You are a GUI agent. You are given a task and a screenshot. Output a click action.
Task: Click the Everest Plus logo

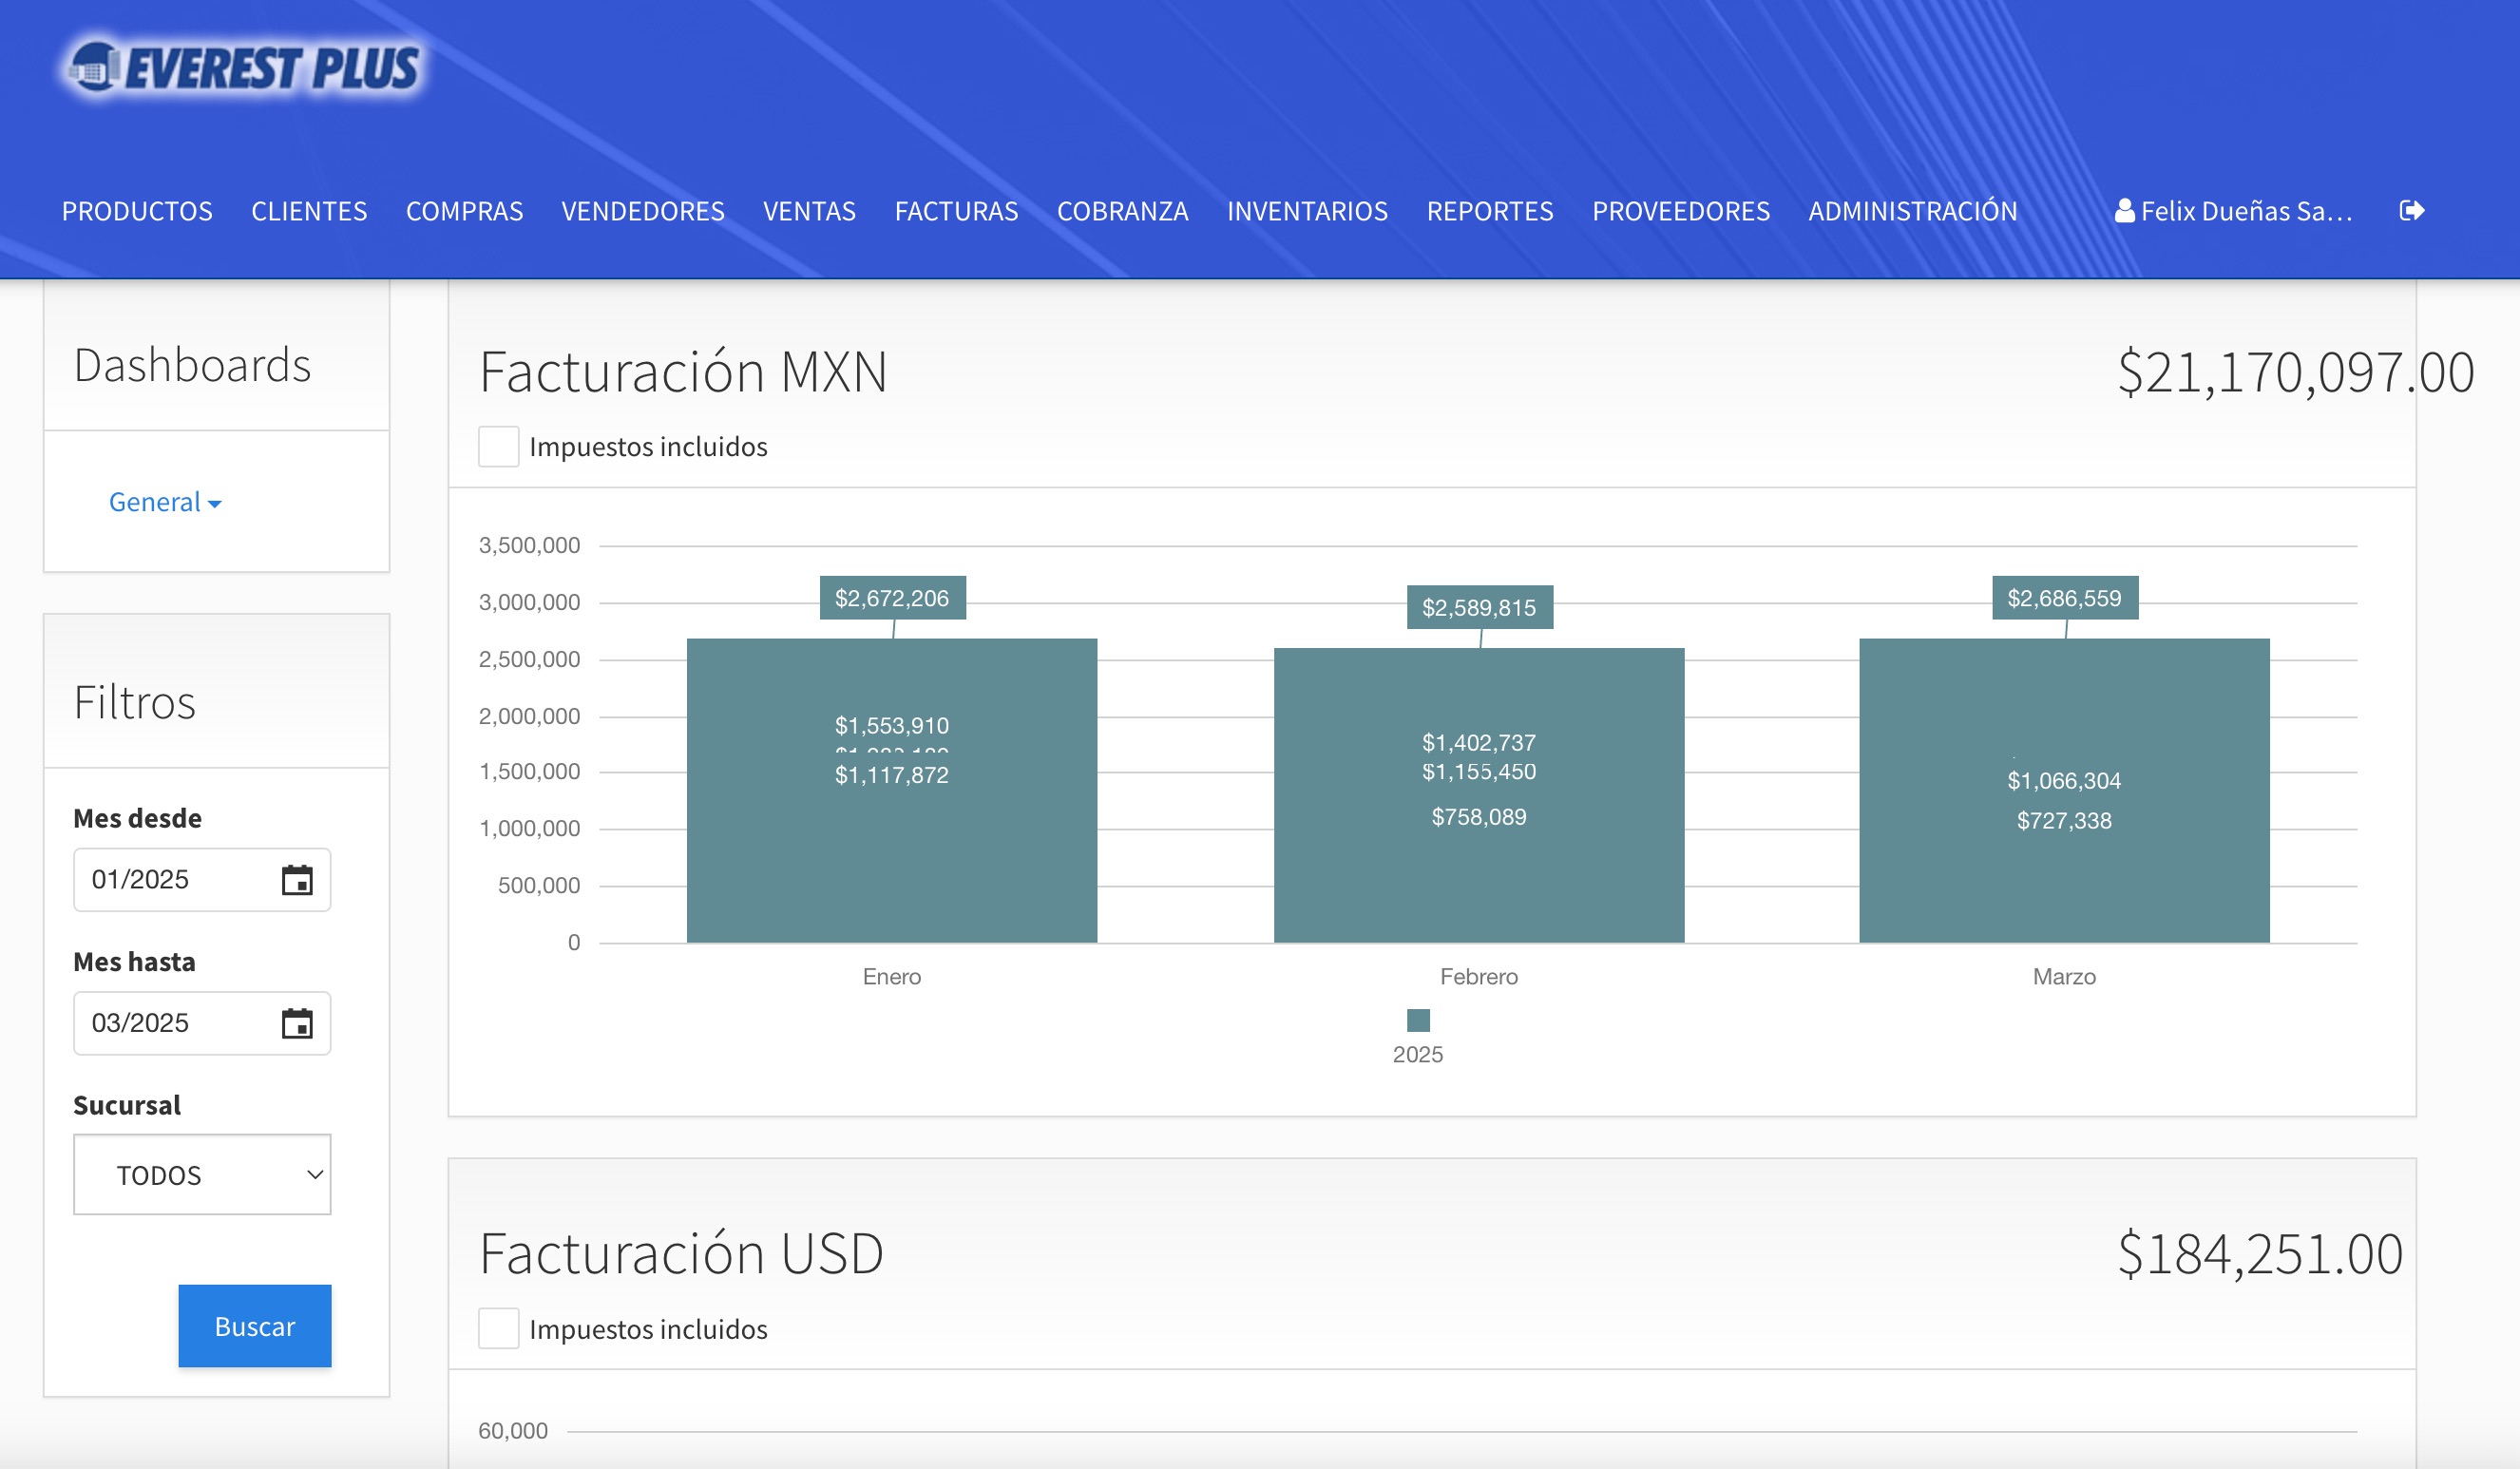(x=244, y=68)
